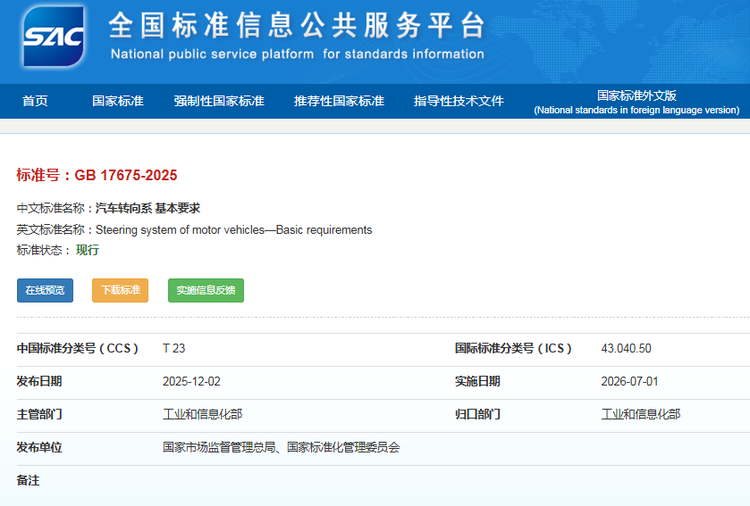750x506 pixels.
Task: Click the 现行 status label
Action: [x=88, y=250]
